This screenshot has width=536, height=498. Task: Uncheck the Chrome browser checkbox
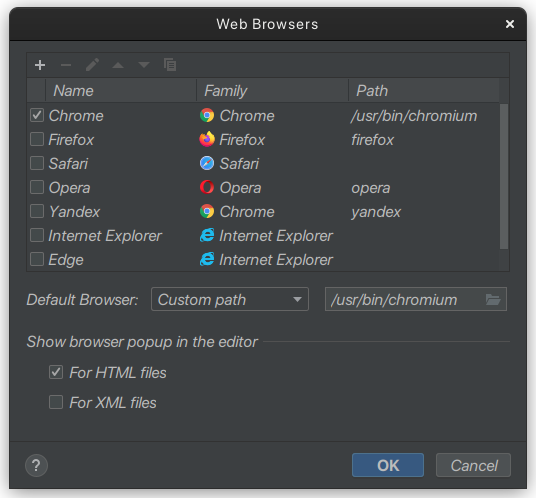[x=37, y=116]
